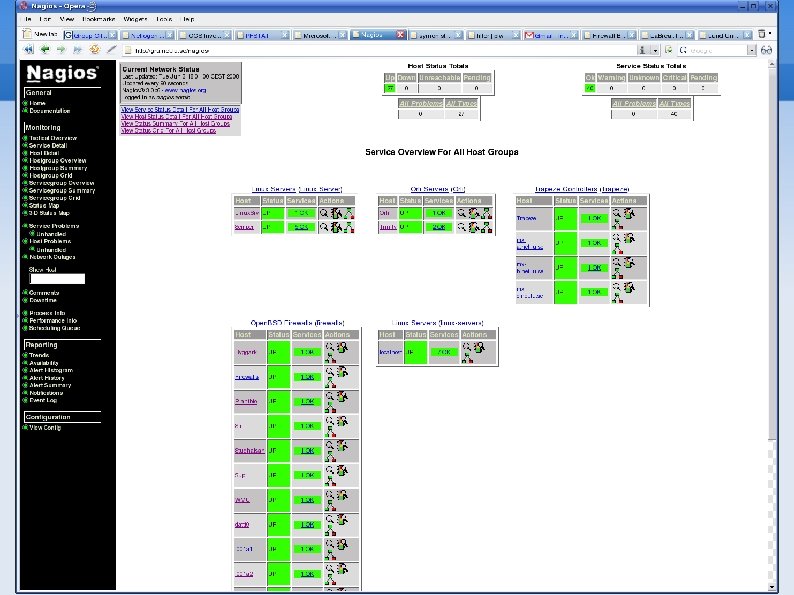Click the fast forward navigation button
Image resolution: width=794 pixels, height=595 pixels.
(x=77, y=50)
